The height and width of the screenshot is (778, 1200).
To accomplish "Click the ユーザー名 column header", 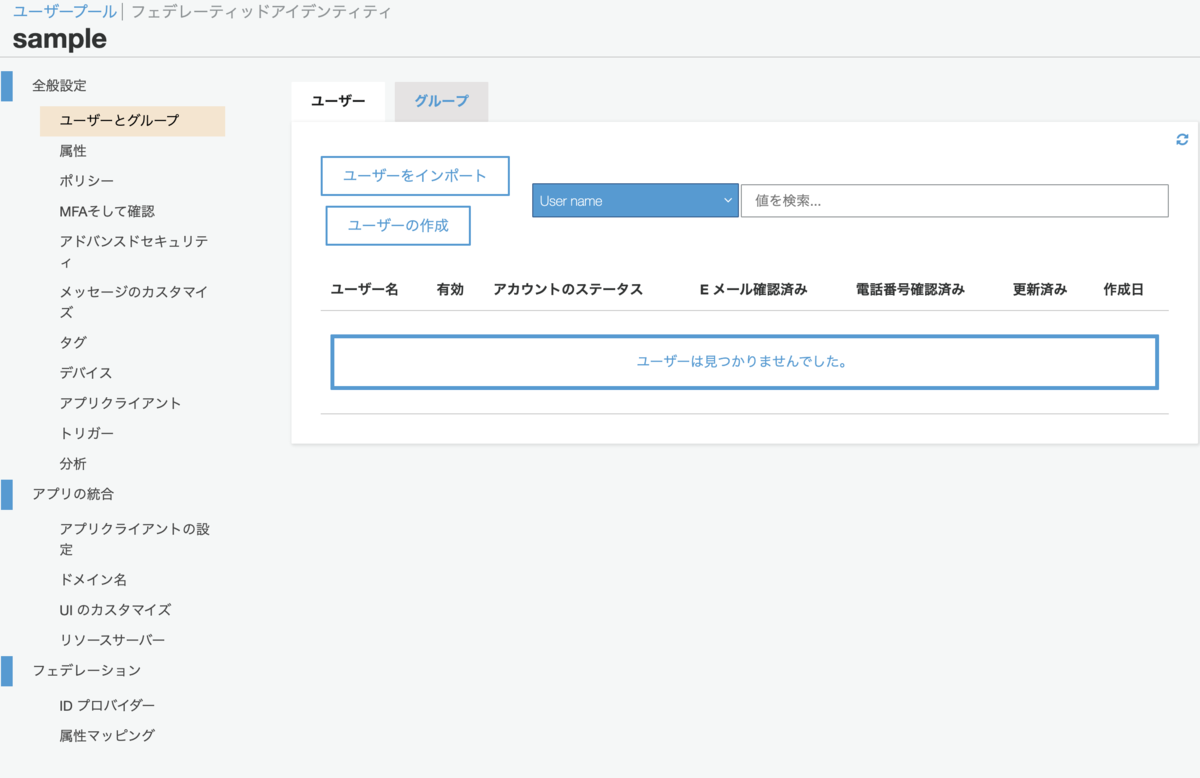I will (365, 289).
